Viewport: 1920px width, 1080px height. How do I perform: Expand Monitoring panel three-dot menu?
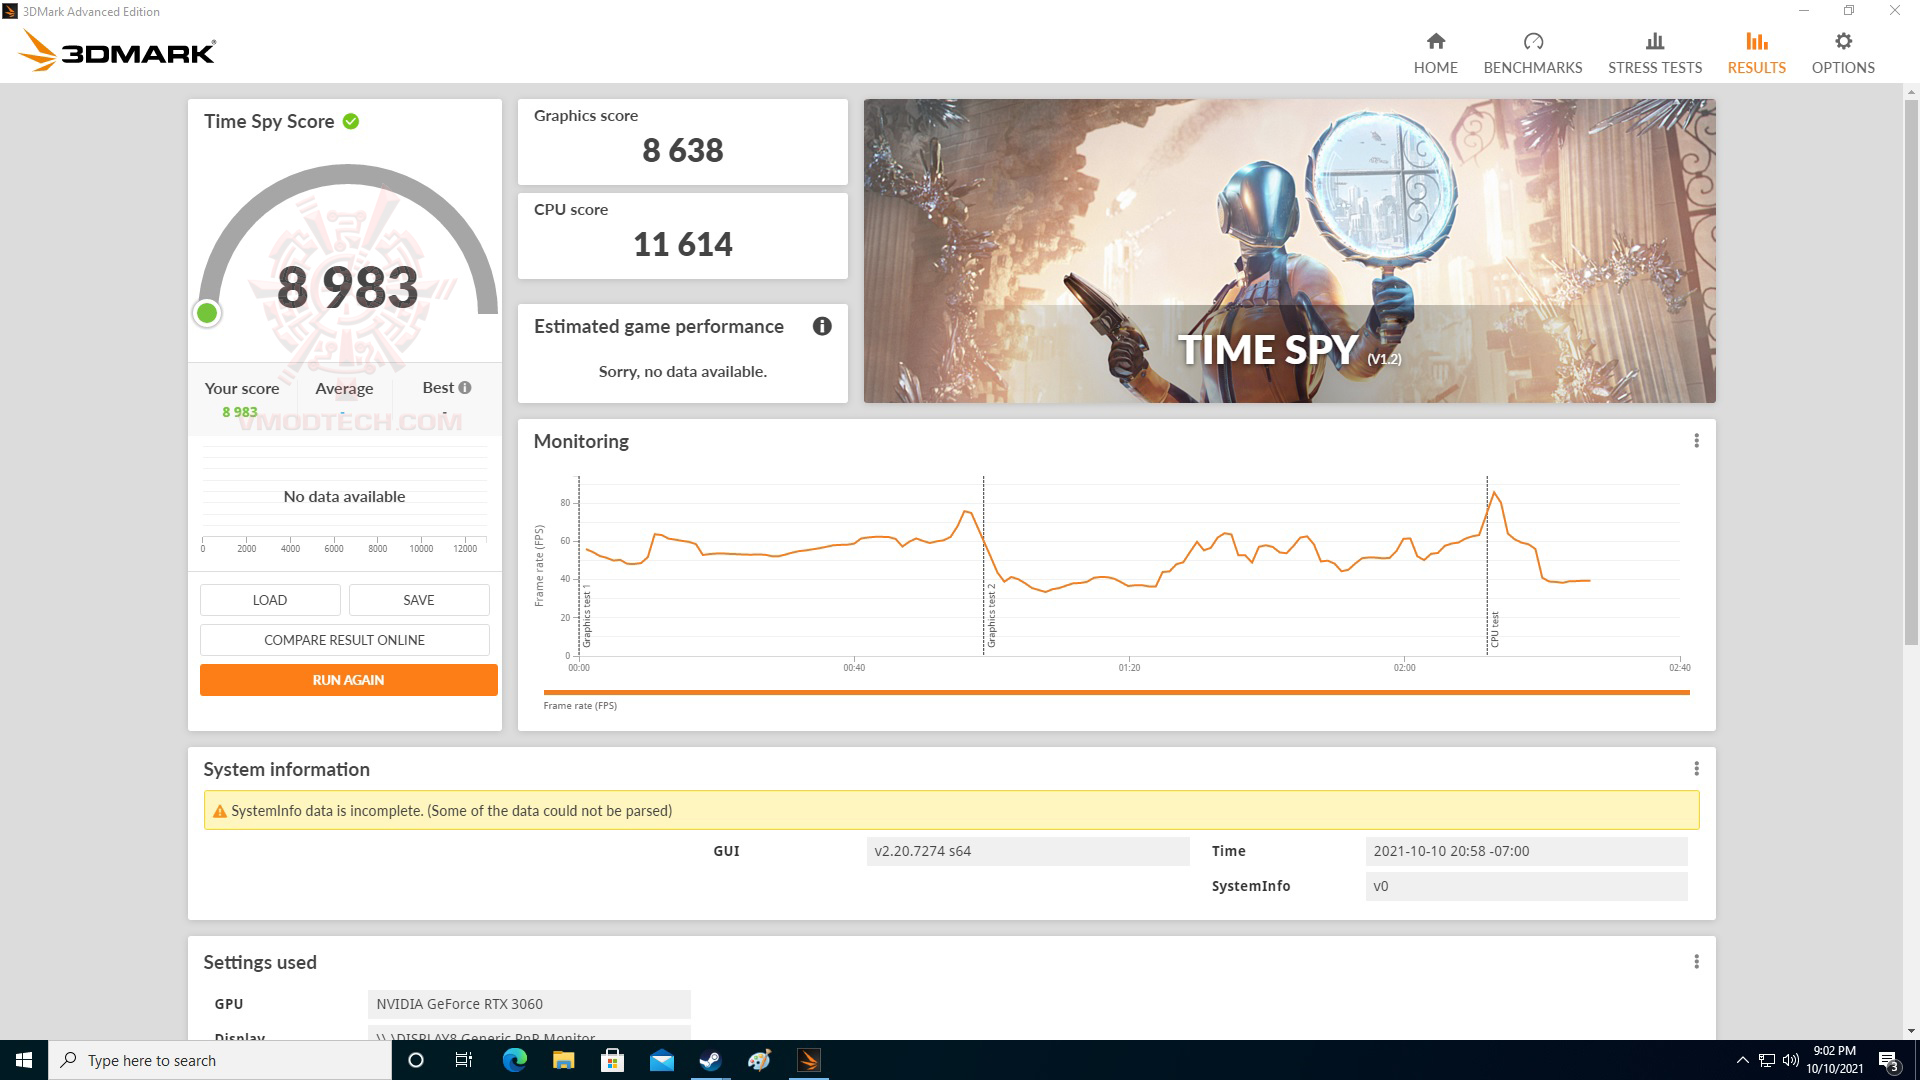1696,441
